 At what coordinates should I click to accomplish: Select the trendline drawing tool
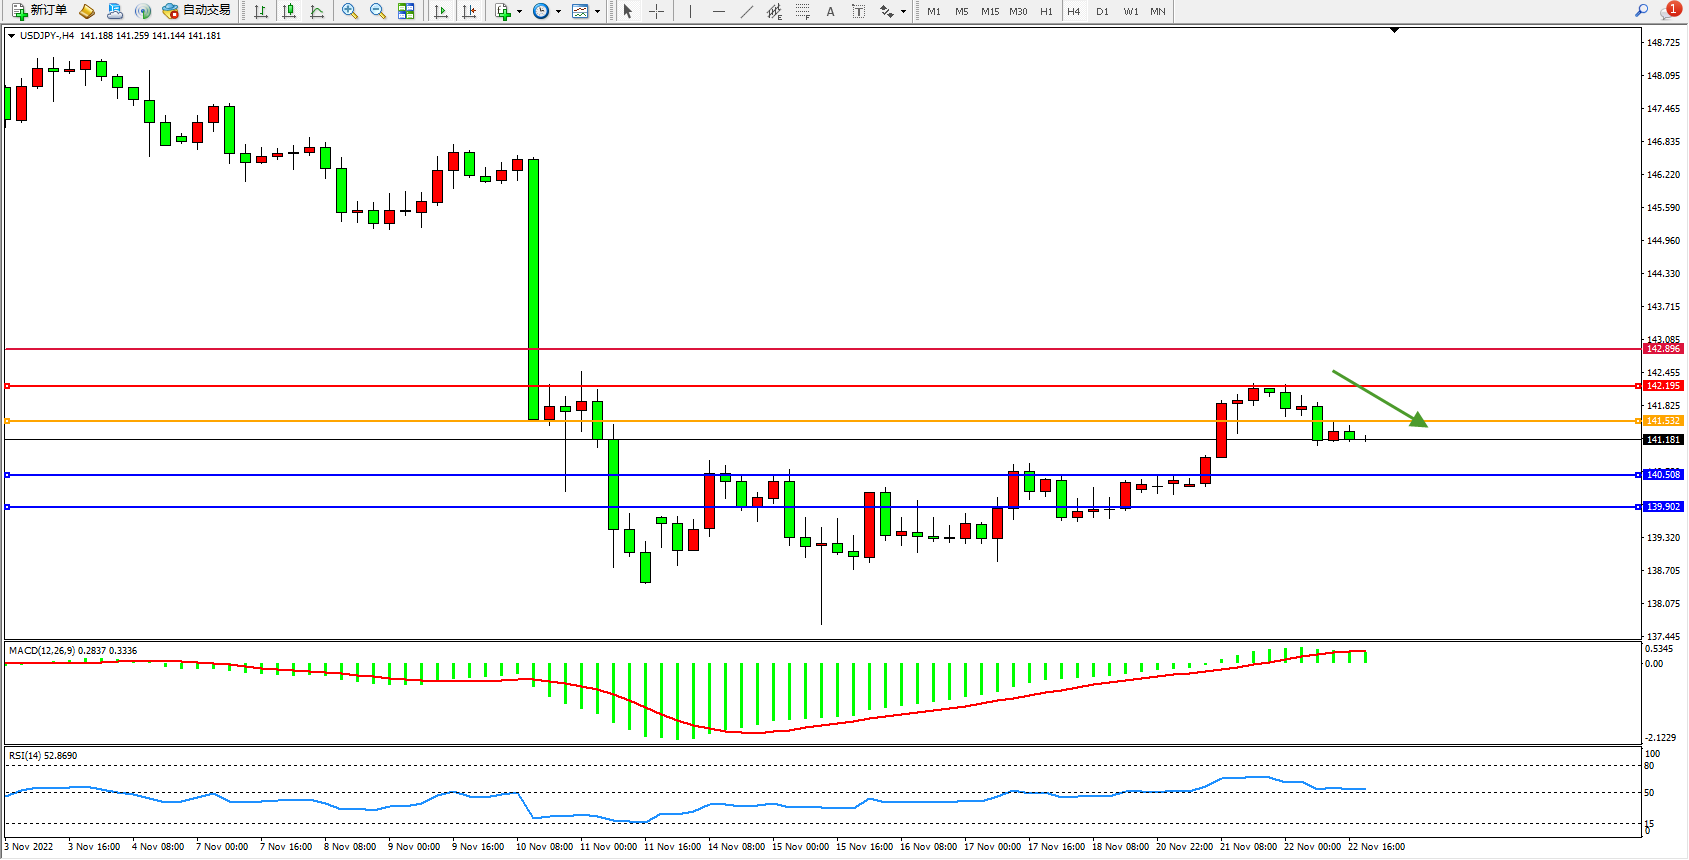click(747, 11)
